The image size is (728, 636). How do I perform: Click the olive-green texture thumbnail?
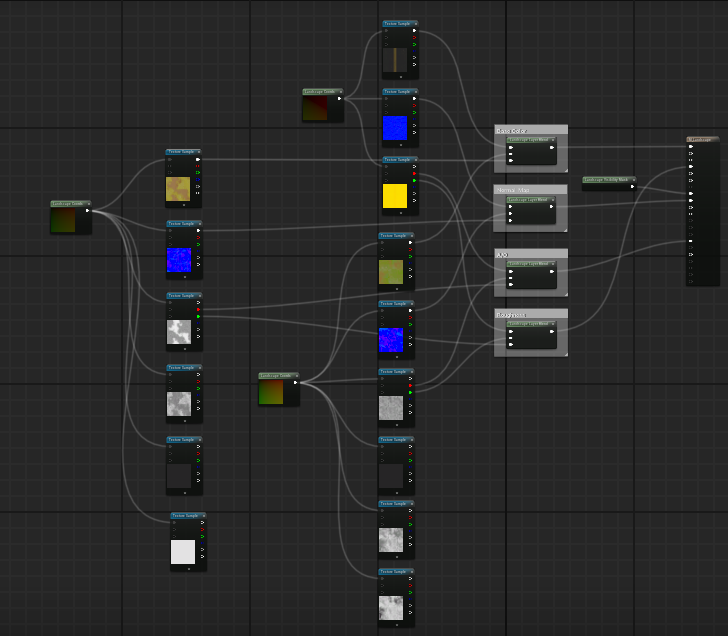(x=391, y=272)
